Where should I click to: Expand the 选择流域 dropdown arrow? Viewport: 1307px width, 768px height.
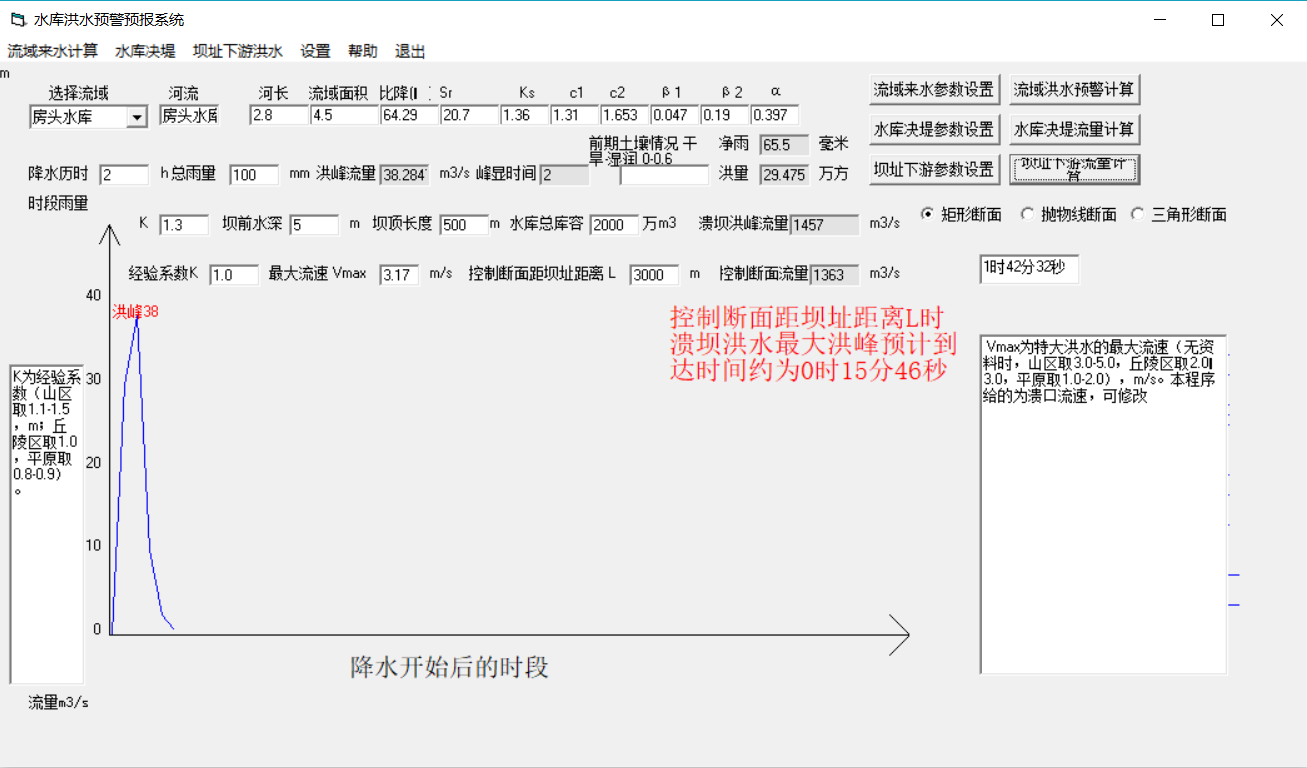pyautogui.click(x=137, y=118)
